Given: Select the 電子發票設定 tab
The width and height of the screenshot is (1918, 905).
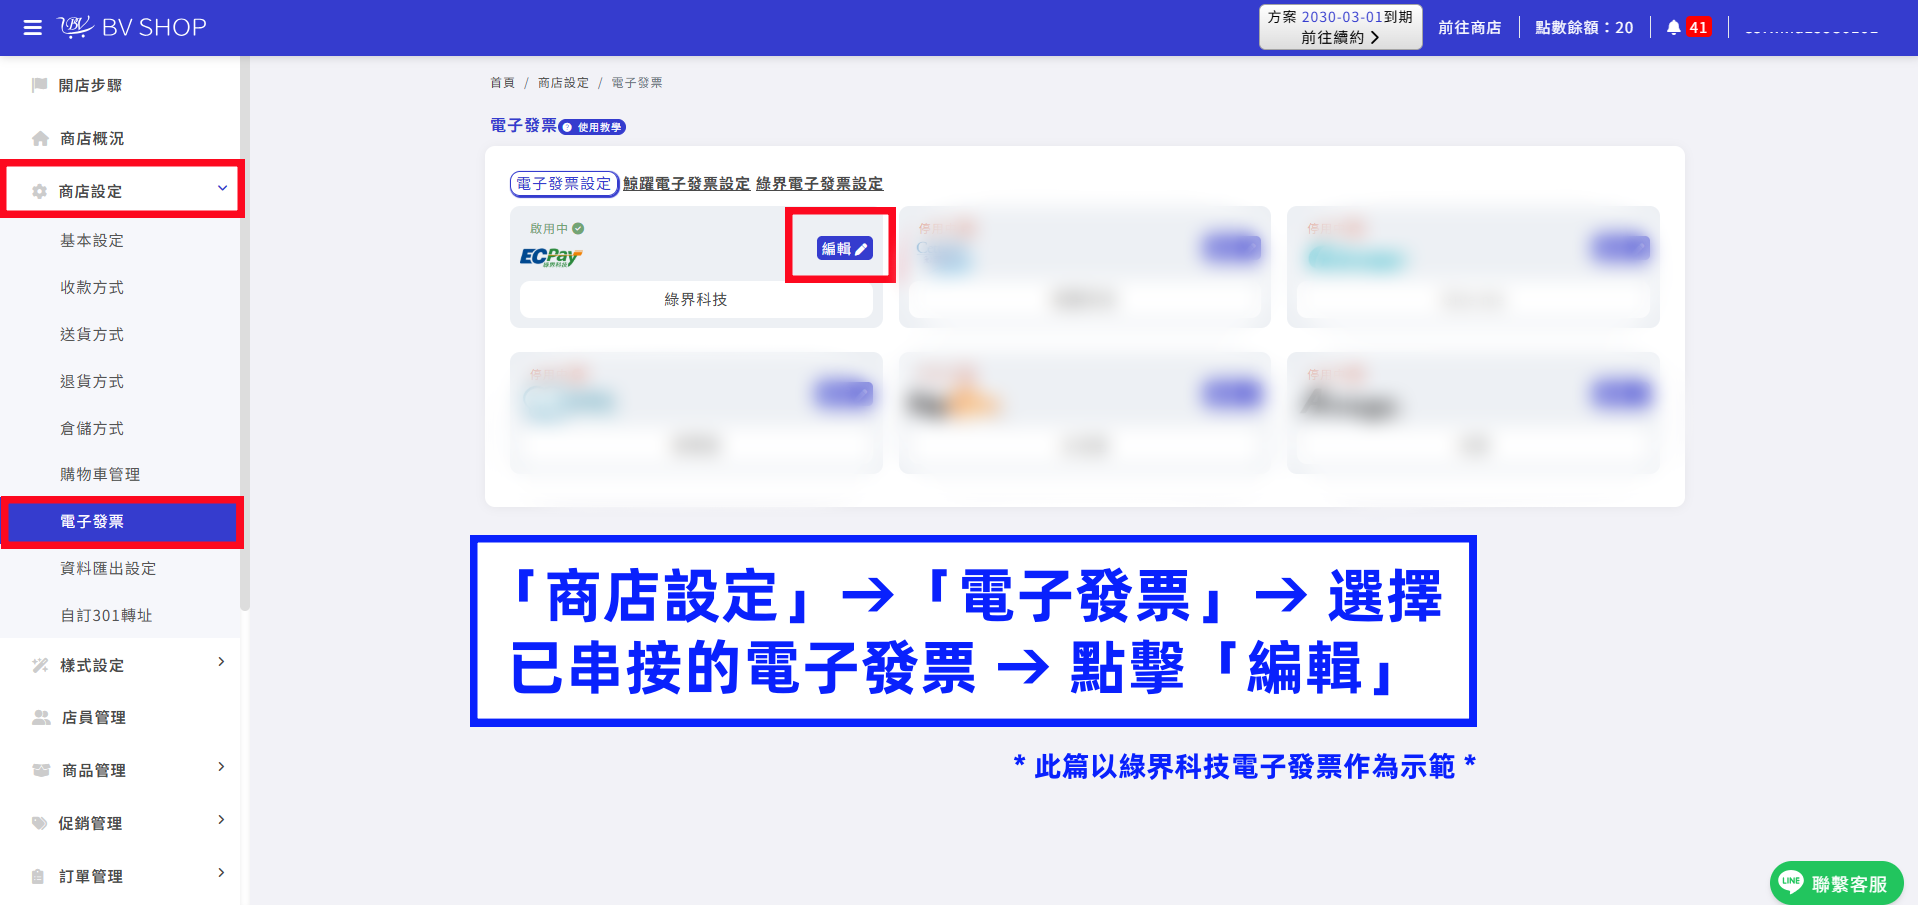Looking at the screenshot, I should pos(564,184).
